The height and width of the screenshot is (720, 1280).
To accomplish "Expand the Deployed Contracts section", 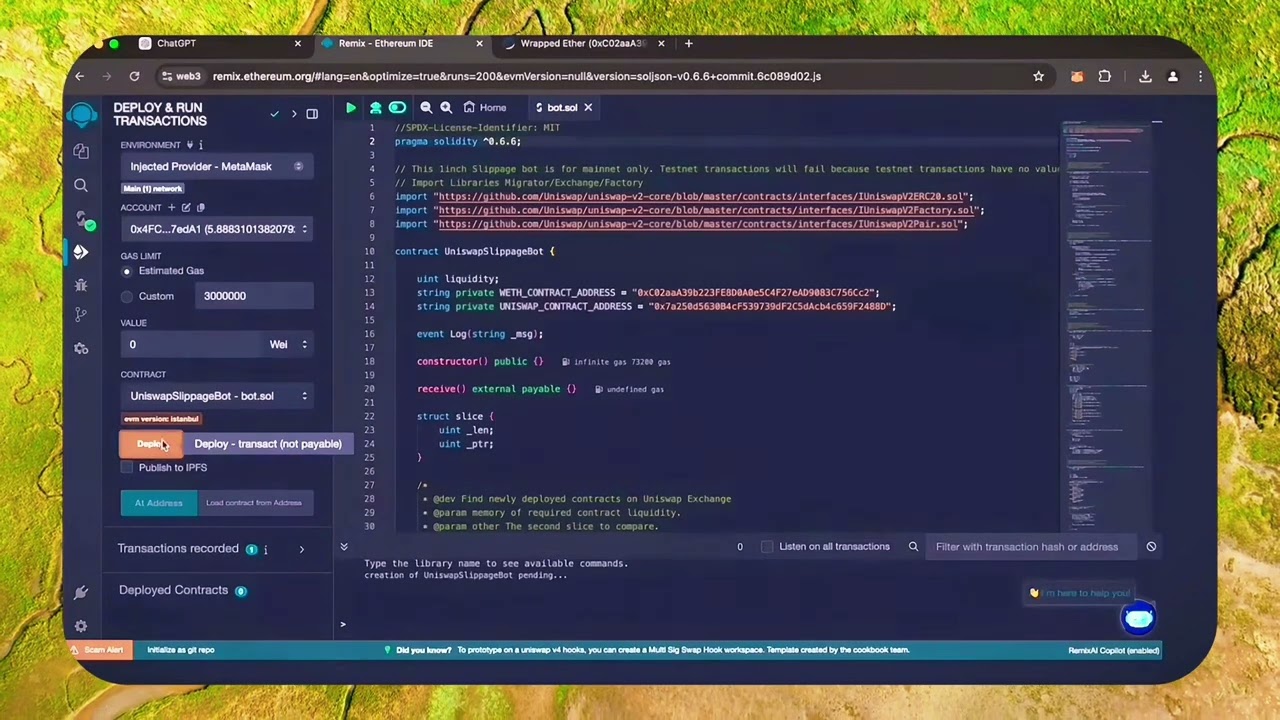I will pos(174,590).
